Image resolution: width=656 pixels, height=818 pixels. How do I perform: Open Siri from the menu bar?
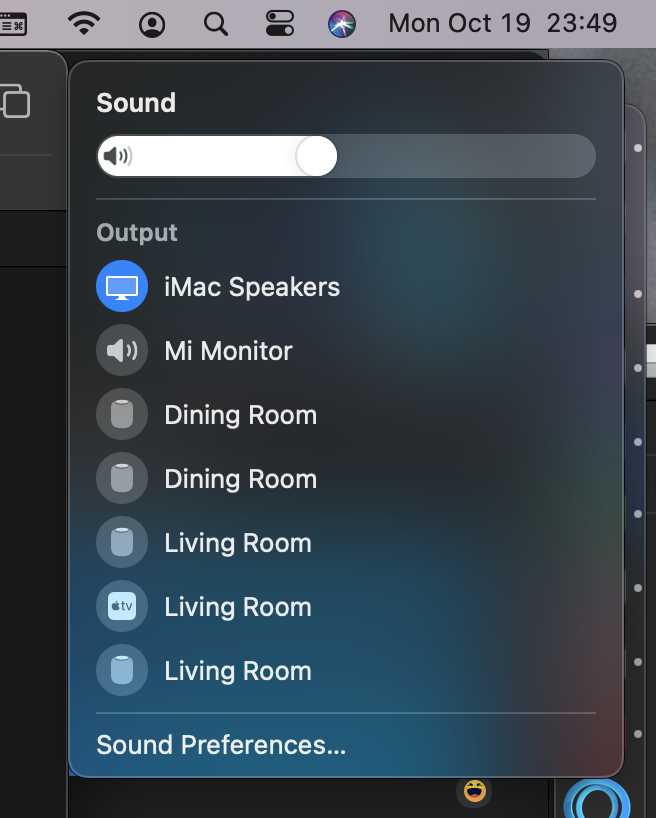point(342,24)
